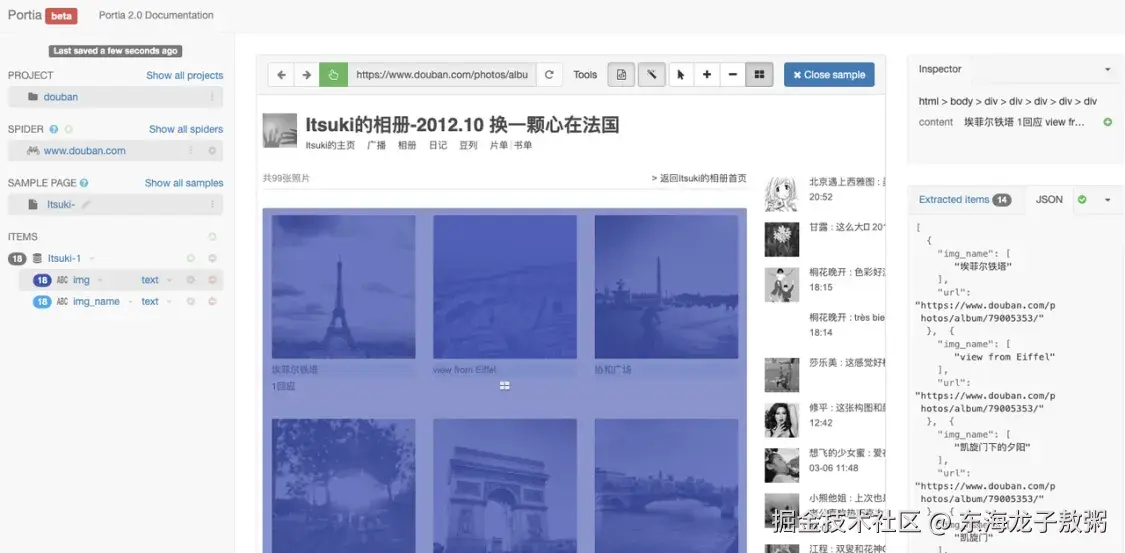Viewport: 1125px width, 553px height.
Task: Open Portia 2.0 Documentation link
Action: (156, 15)
